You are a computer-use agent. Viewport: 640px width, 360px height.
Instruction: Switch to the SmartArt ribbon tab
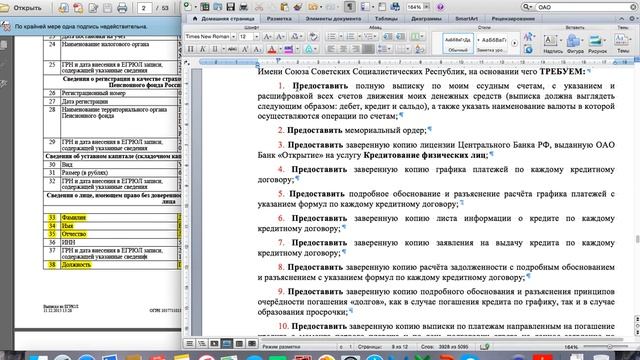[466, 19]
